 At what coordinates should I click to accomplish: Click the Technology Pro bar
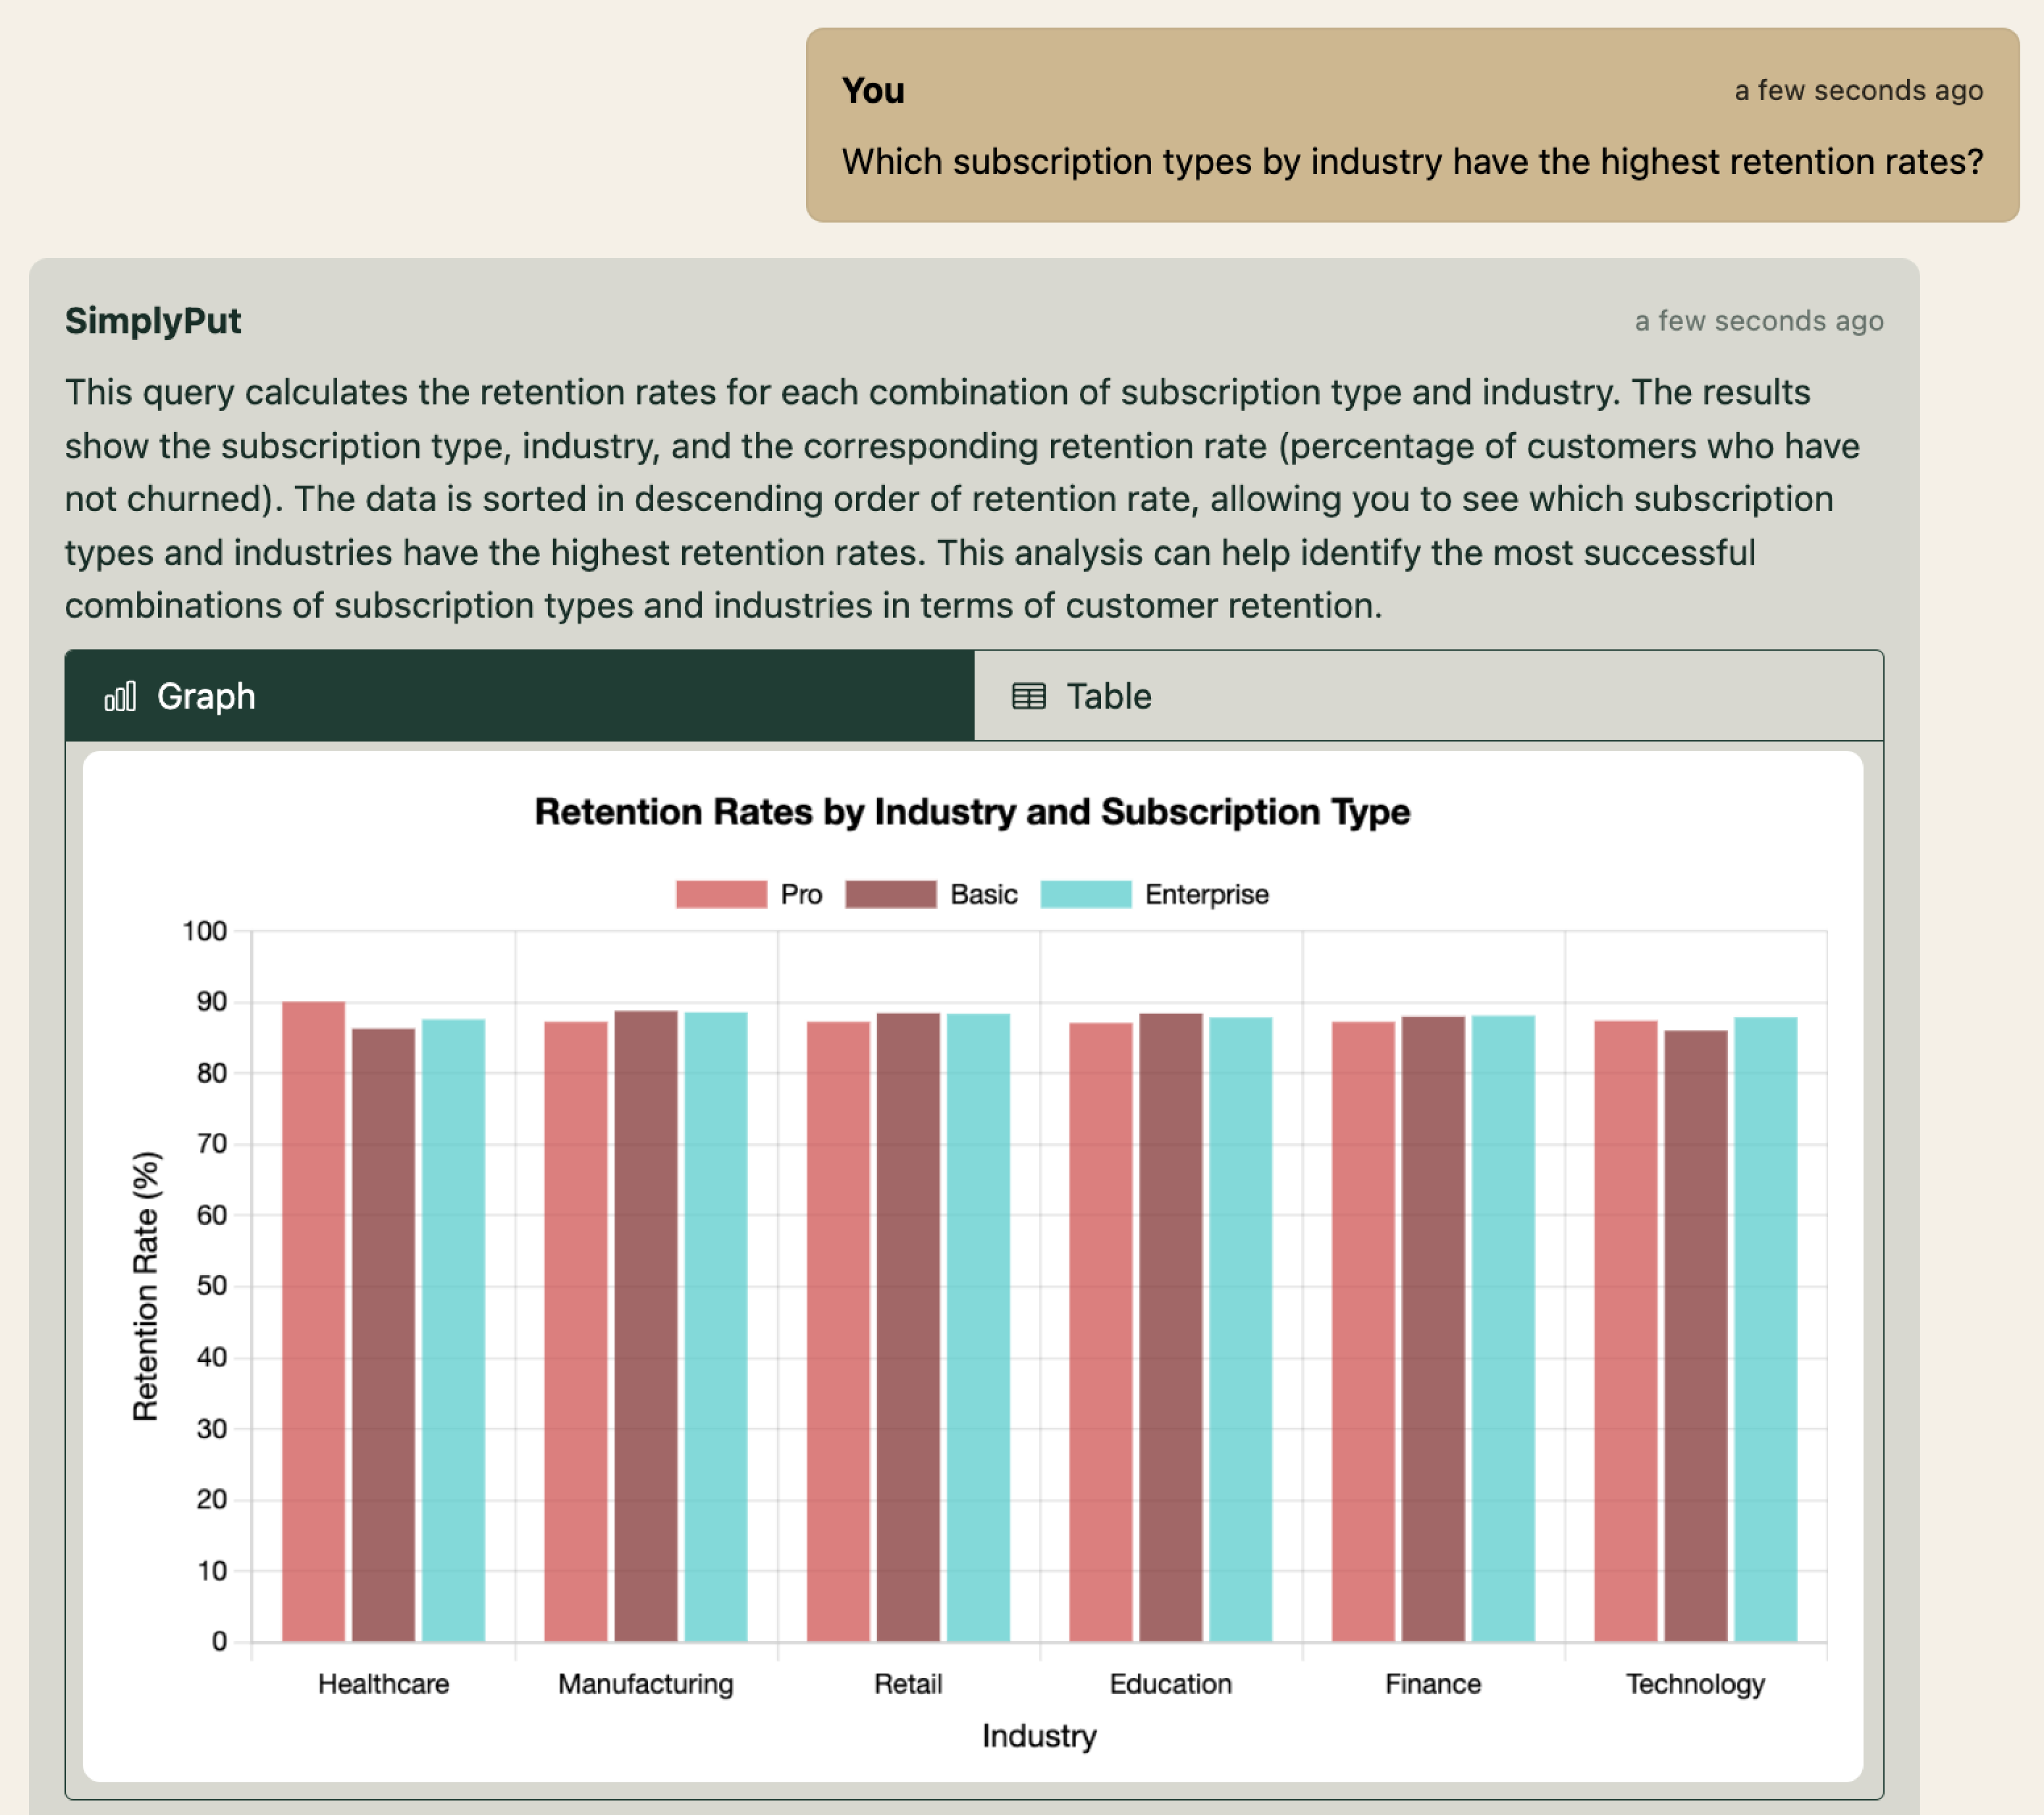(1626, 1331)
